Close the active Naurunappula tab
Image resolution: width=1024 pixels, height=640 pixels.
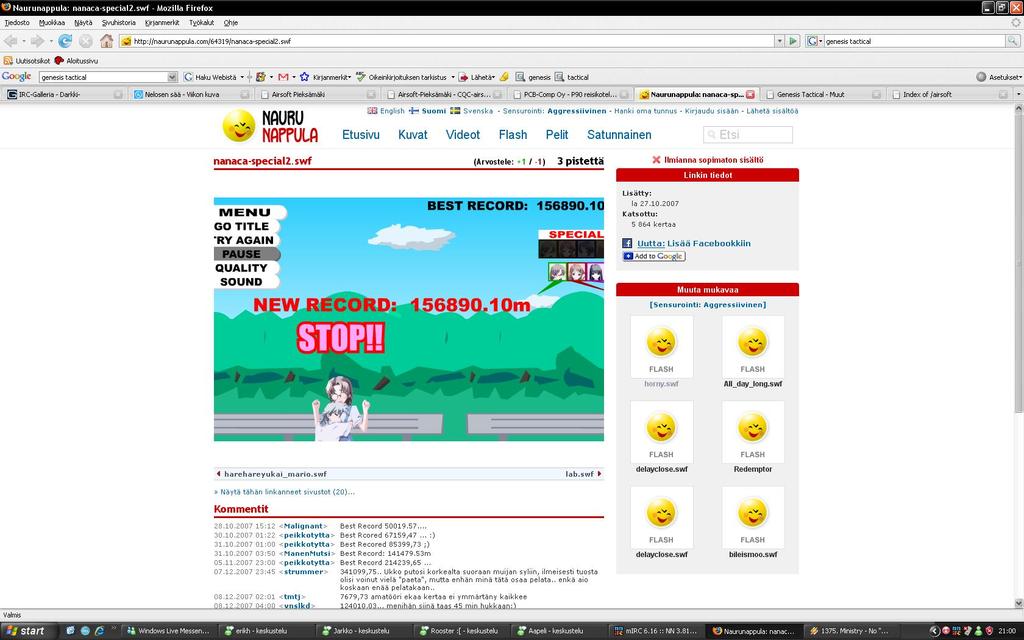click(750, 94)
